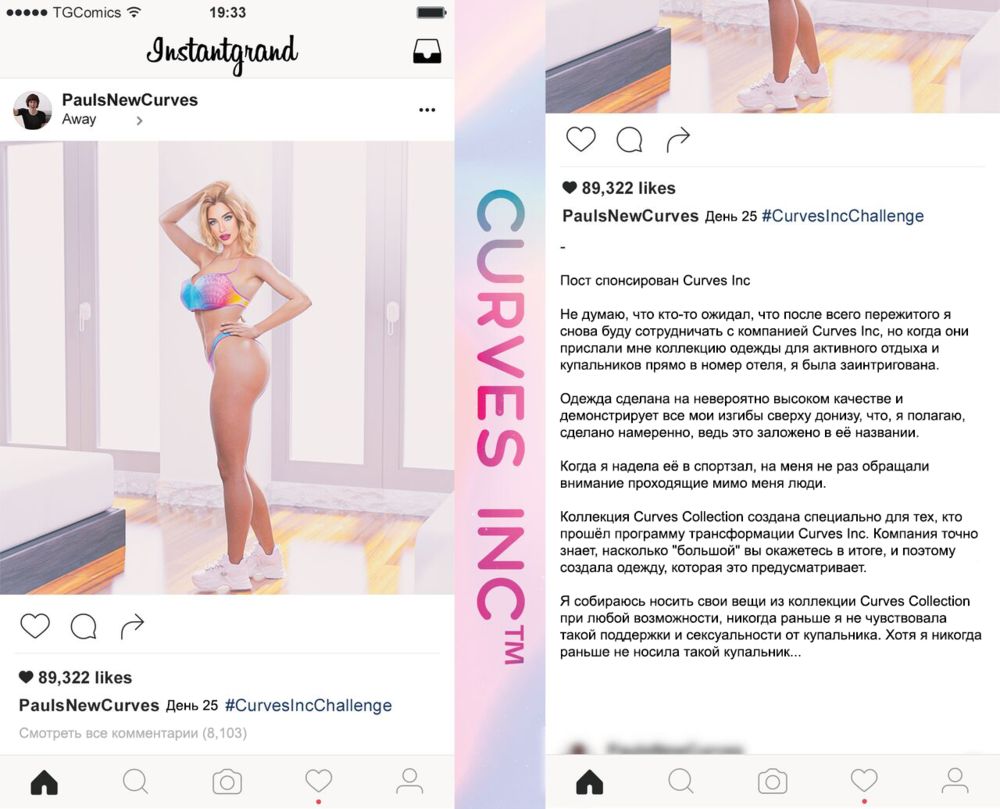Share post using left arrow icon

[133, 626]
